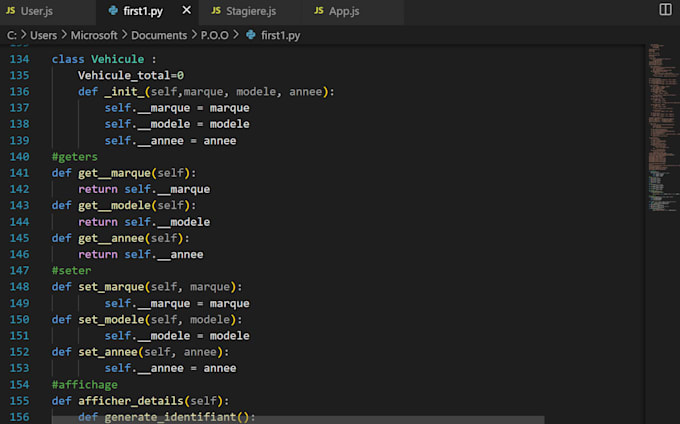Expand breadcrumb chevron after Users
680x424 pixels.
(x=64, y=35)
